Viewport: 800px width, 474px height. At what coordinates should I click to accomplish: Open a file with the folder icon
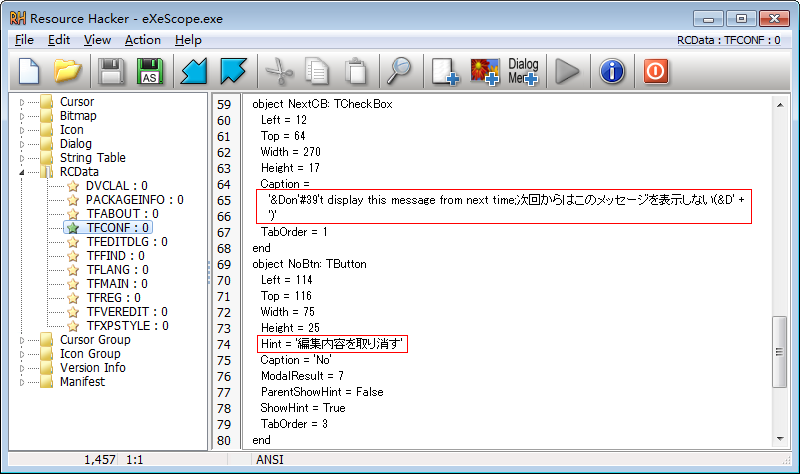68,71
